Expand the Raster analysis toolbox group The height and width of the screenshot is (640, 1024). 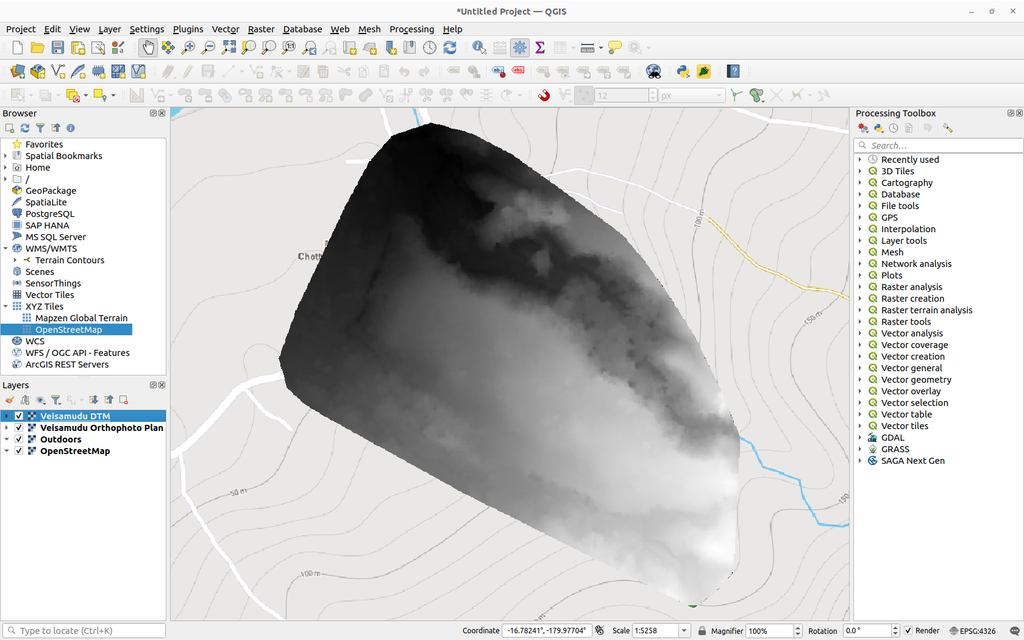pos(862,287)
